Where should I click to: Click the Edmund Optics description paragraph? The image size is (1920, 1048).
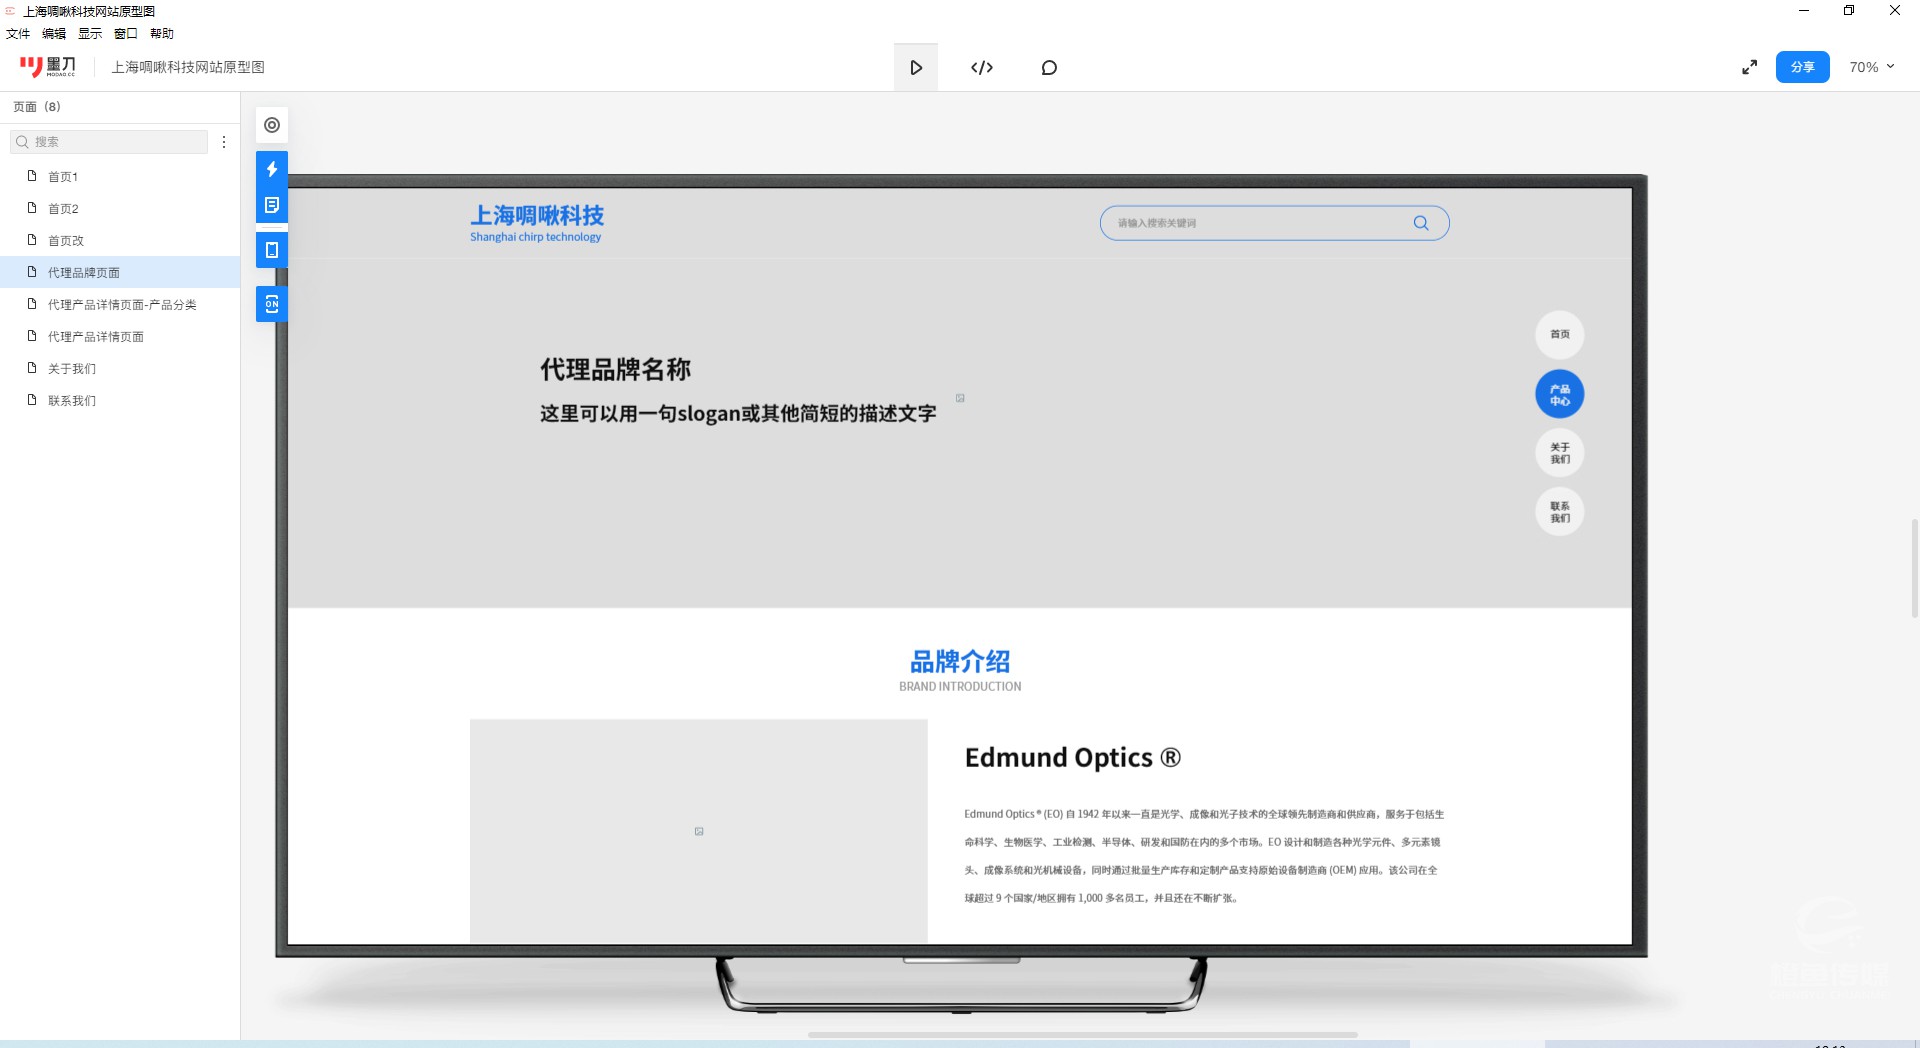coord(1204,856)
